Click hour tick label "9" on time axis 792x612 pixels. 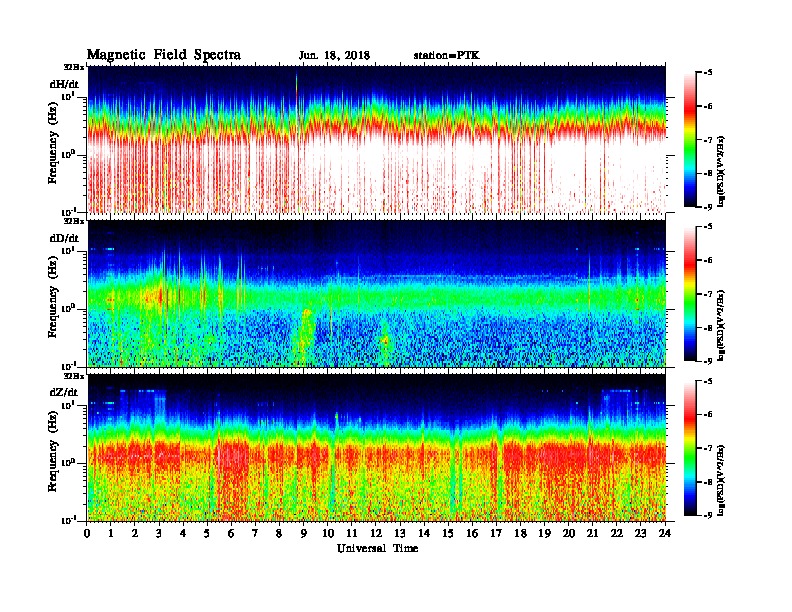pos(304,533)
